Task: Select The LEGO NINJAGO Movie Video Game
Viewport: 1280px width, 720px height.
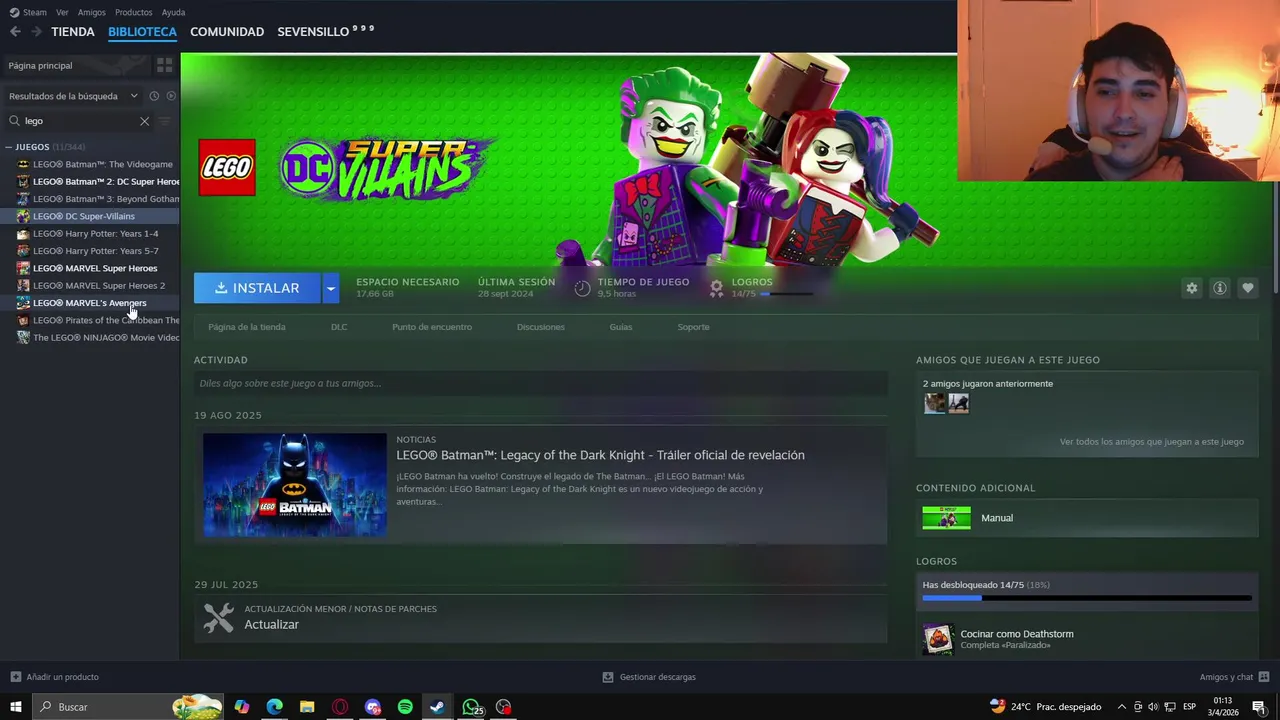Action: 106,338
